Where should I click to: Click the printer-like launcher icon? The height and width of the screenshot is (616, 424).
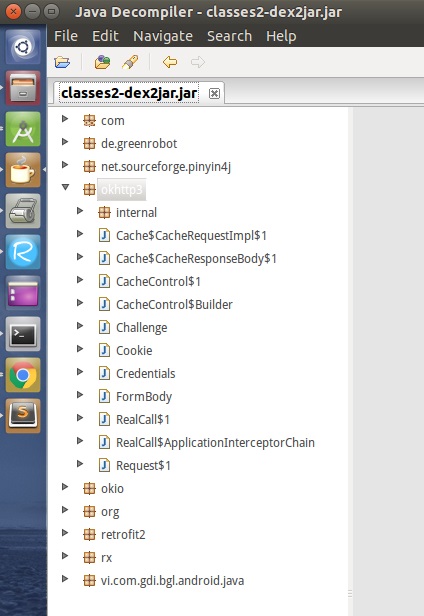click(23, 211)
